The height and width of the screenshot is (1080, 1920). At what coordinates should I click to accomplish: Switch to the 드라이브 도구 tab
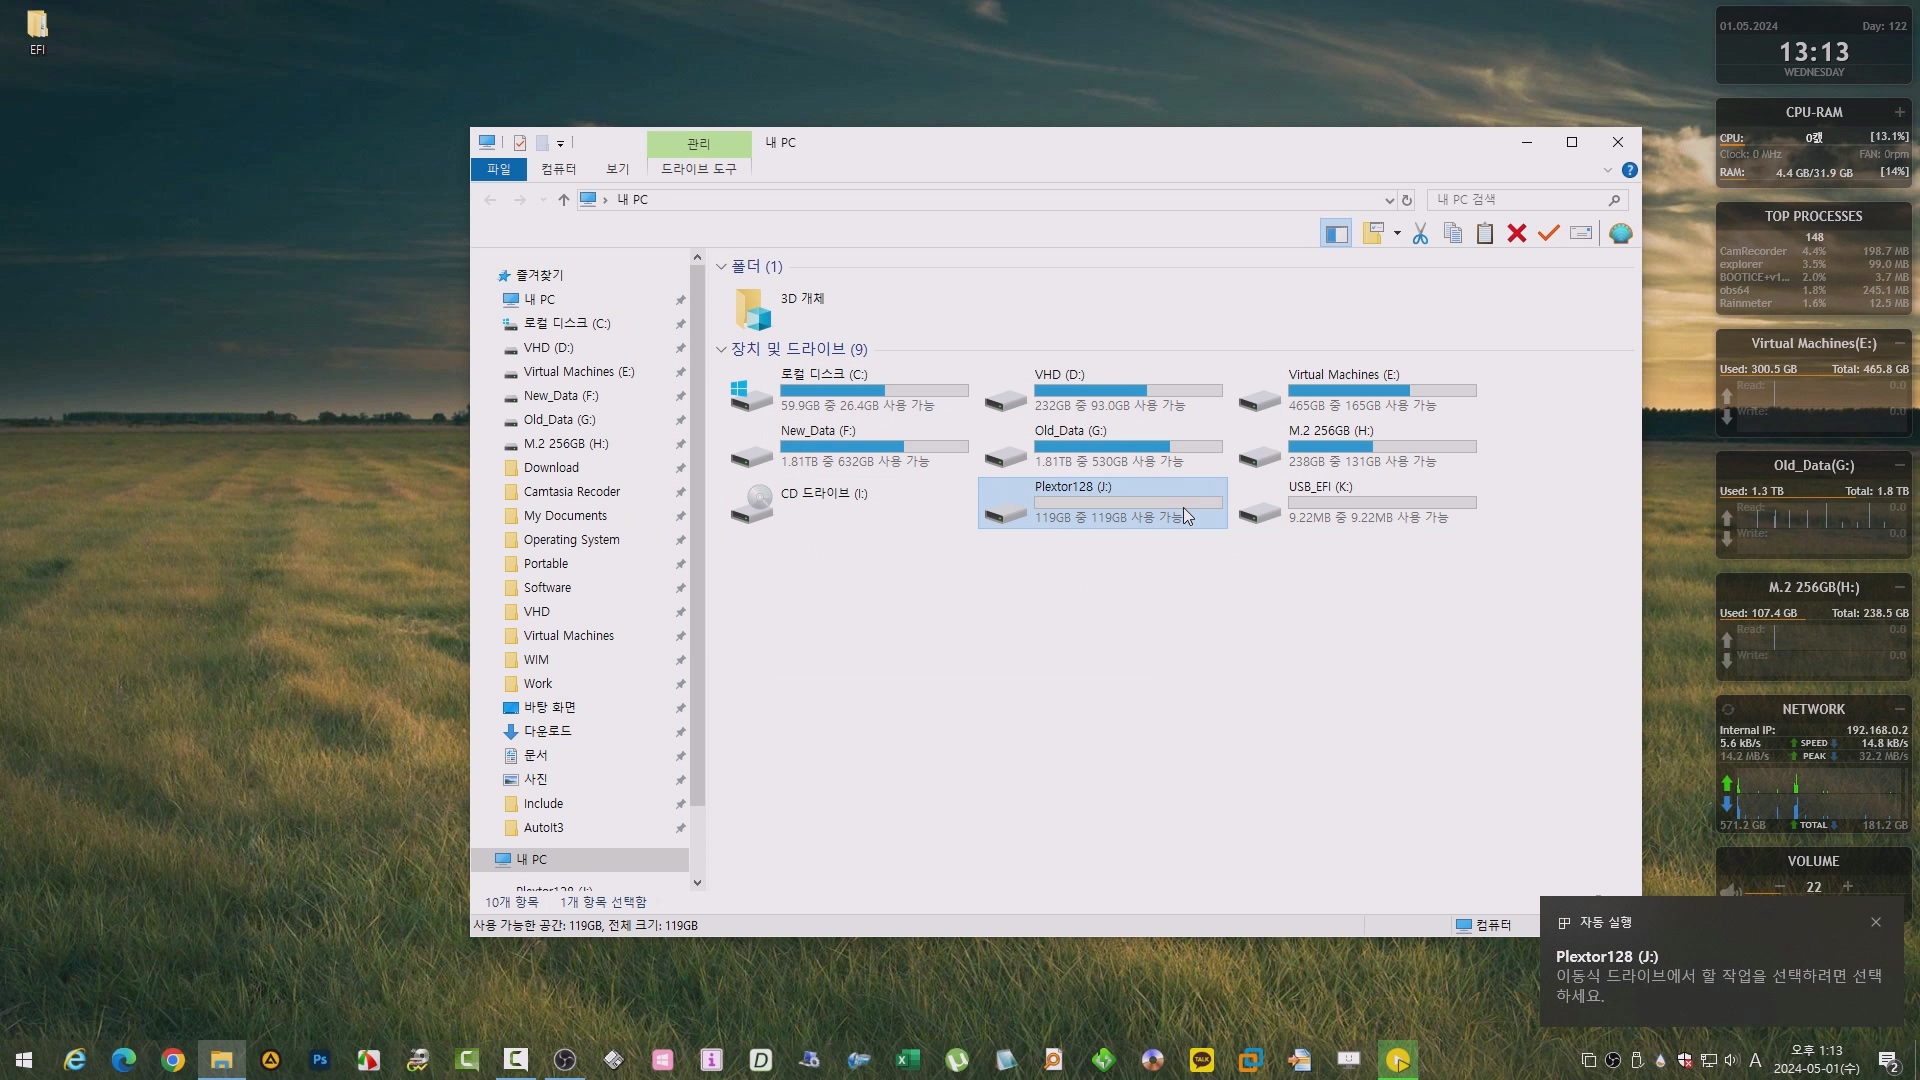698,169
